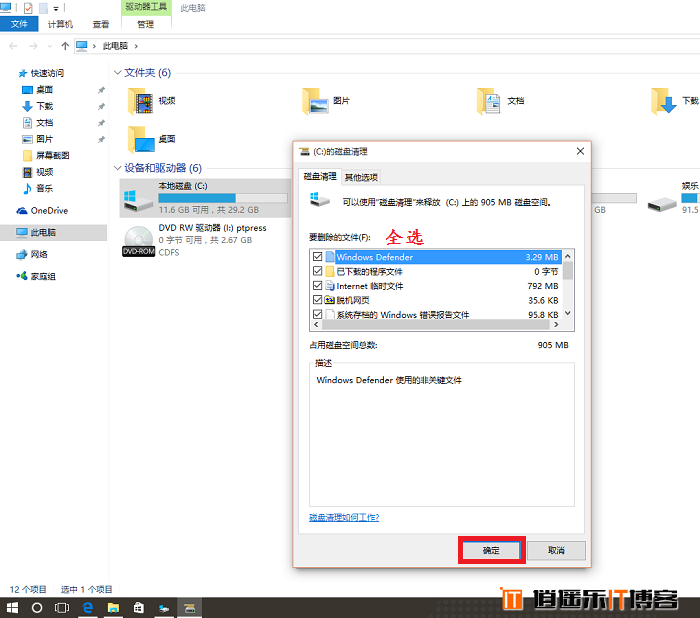Open the 桌面 folder in the 文件夹 group
Viewport: 700px width, 618px height.
[140, 139]
